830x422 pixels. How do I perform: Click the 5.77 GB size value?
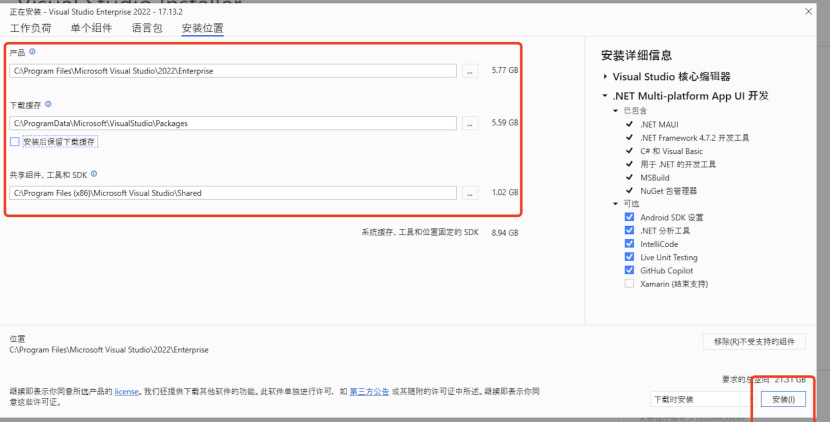pyautogui.click(x=504, y=70)
